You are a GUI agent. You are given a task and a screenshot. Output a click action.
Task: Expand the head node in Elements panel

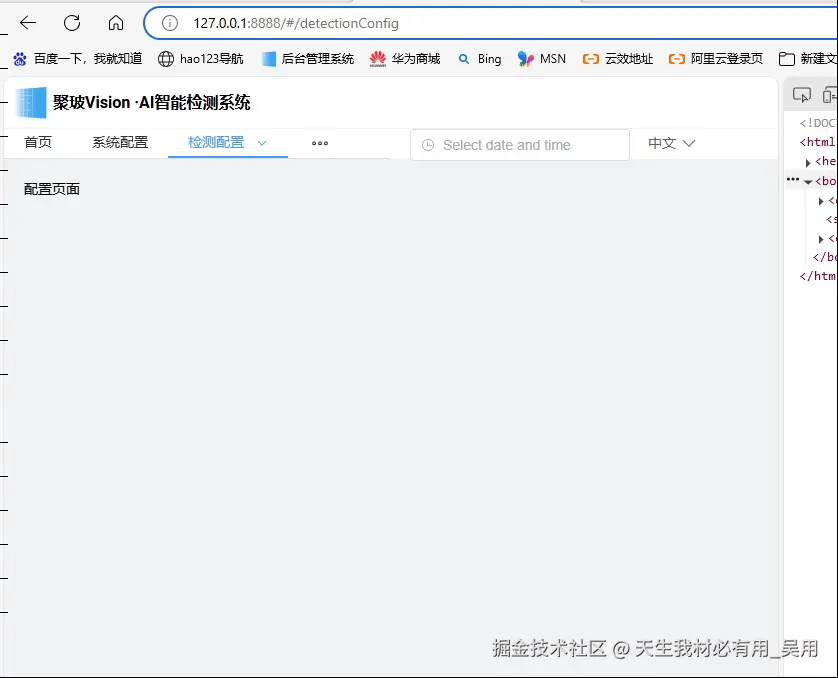(x=808, y=161)
